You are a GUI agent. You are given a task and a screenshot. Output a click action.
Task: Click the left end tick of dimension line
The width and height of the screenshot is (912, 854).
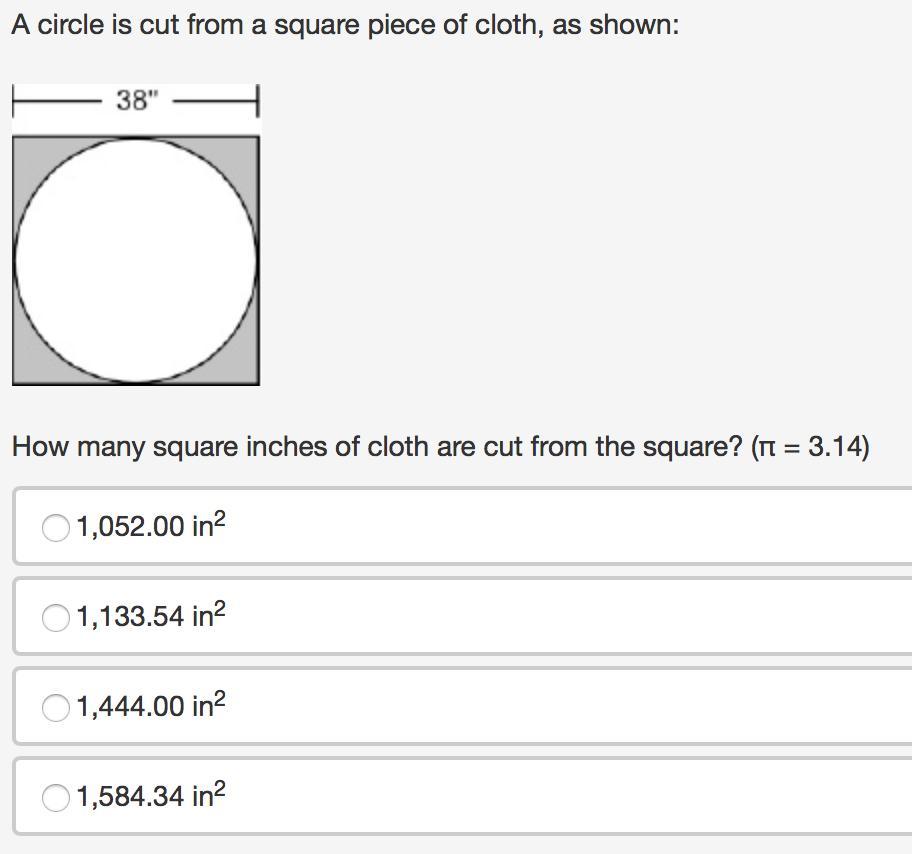pos(13,101)
